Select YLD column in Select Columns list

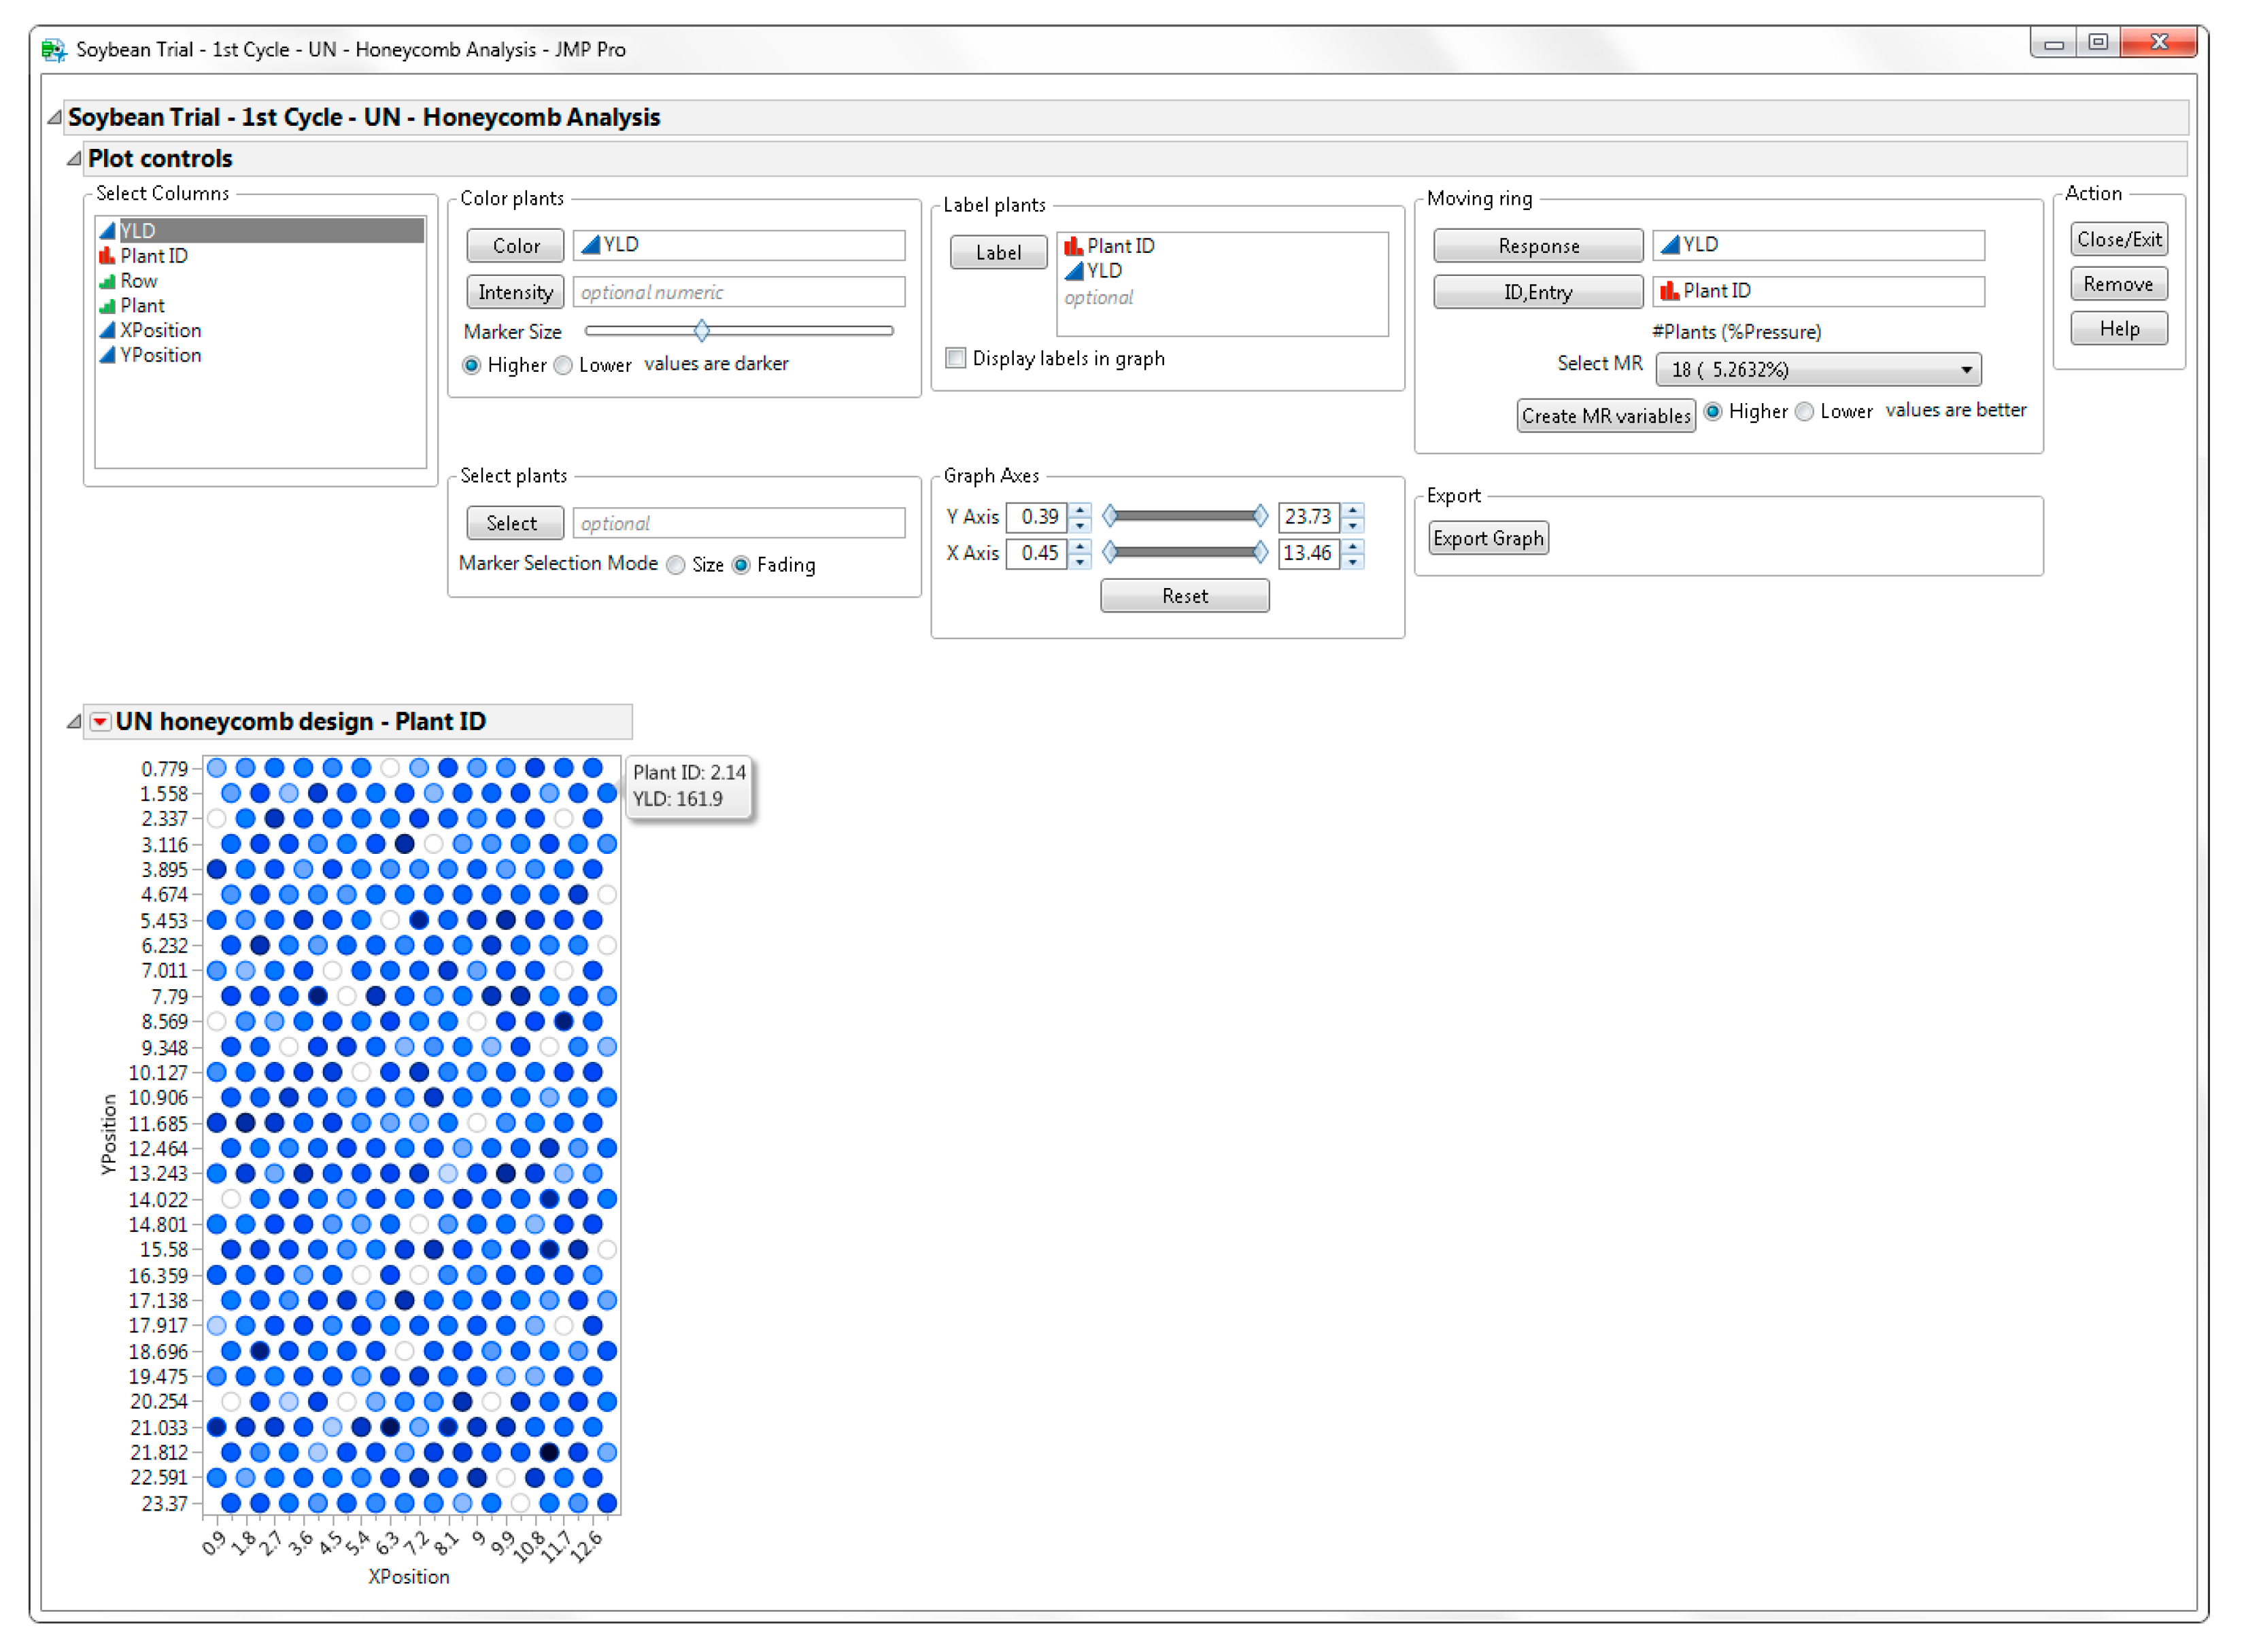tap(138, 231)
